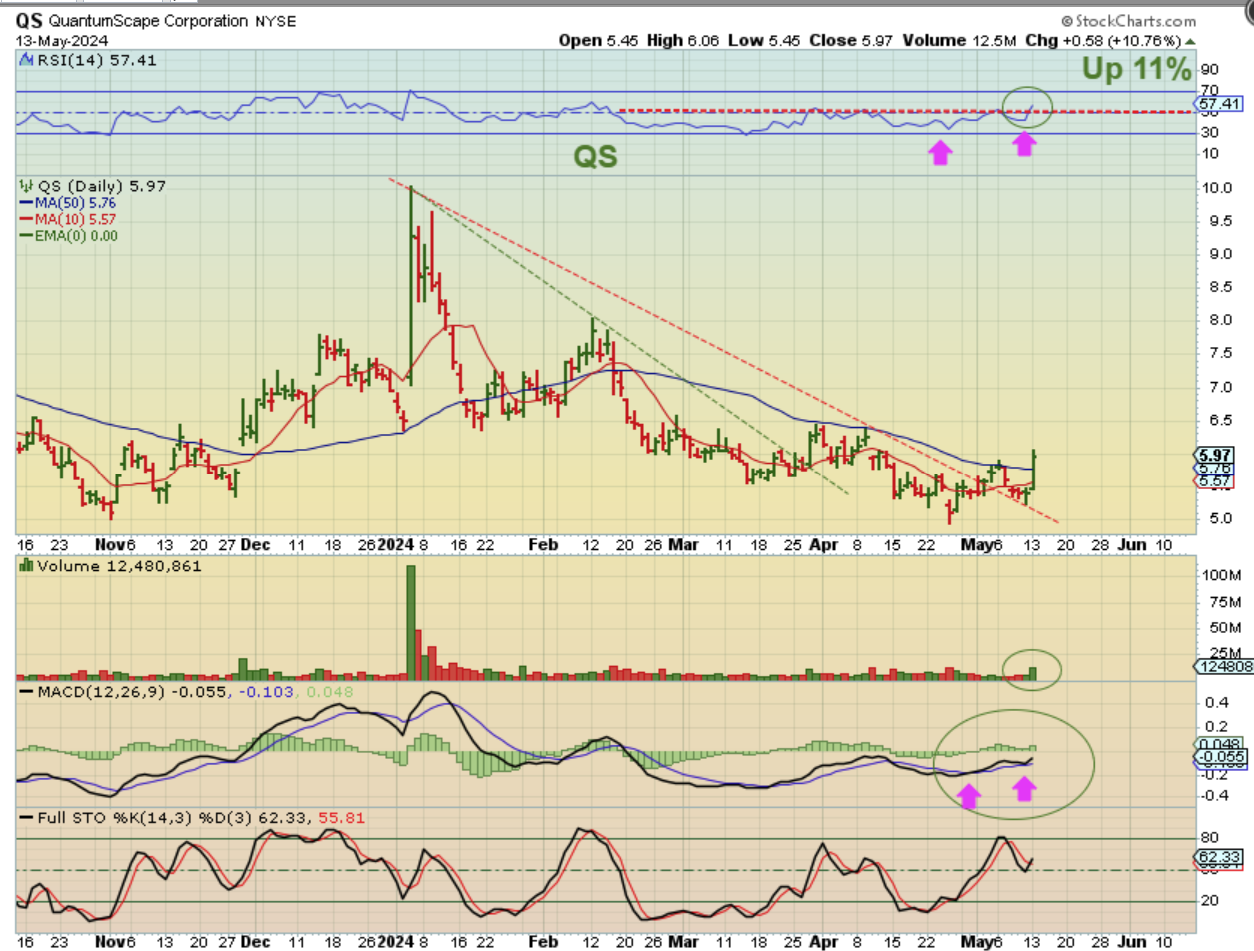Click the green circle on the volume bar
This screenshot has width=1254, height=951.
[x=1032, y=668]
